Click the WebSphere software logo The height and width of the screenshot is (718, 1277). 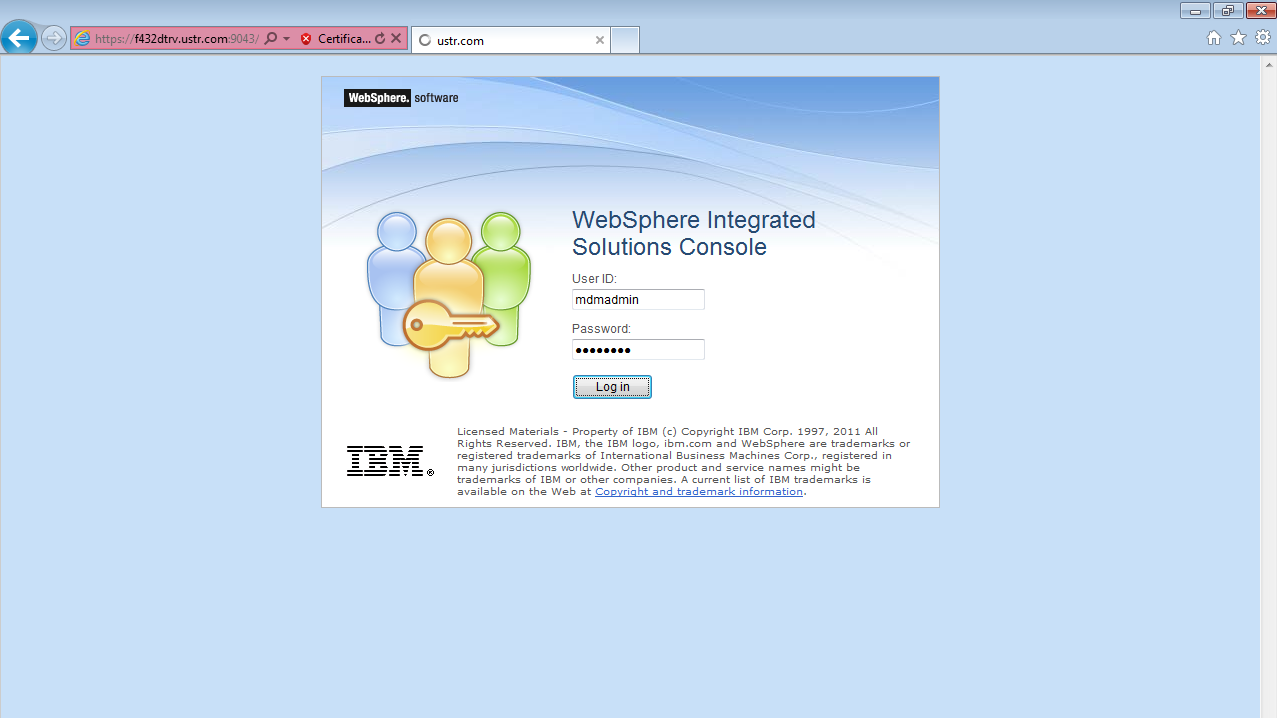pyautogui.click(x=401, y=98)
